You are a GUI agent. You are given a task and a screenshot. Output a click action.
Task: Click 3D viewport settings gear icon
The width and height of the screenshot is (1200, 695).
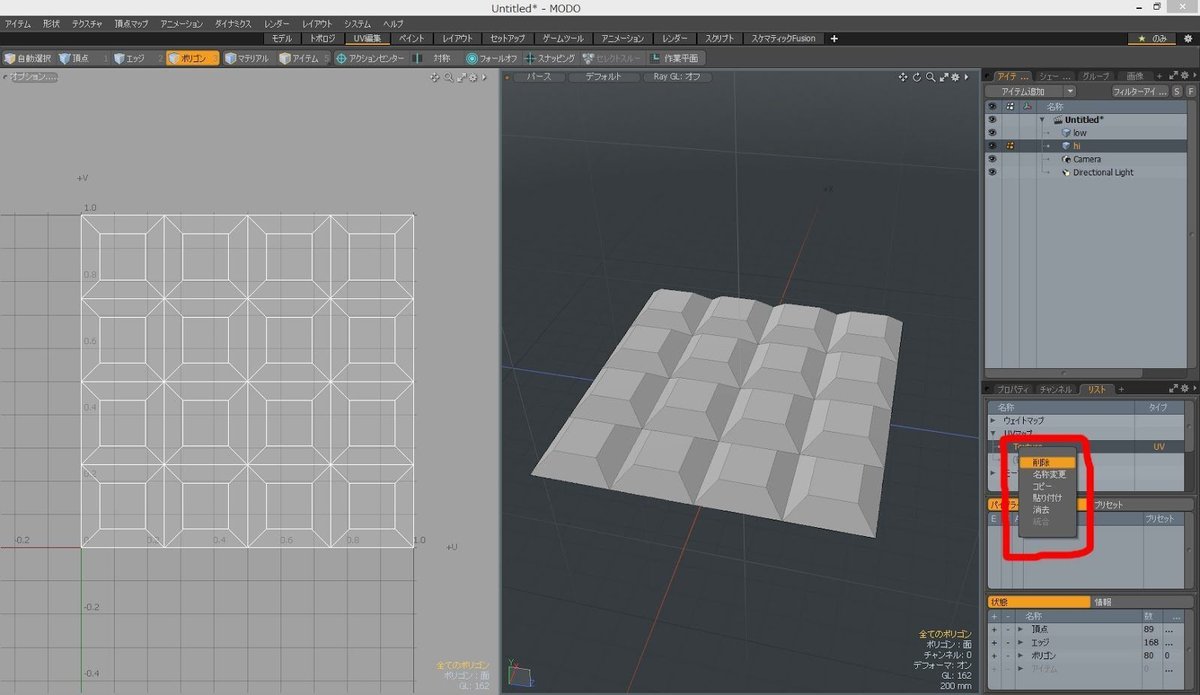click(956, 77)
